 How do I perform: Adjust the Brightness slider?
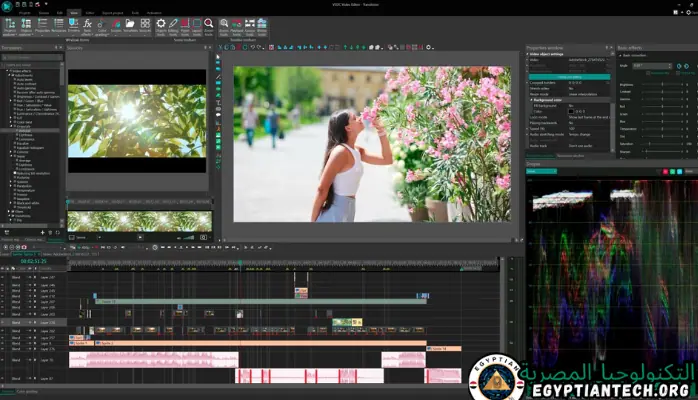[x=662, y=85]
